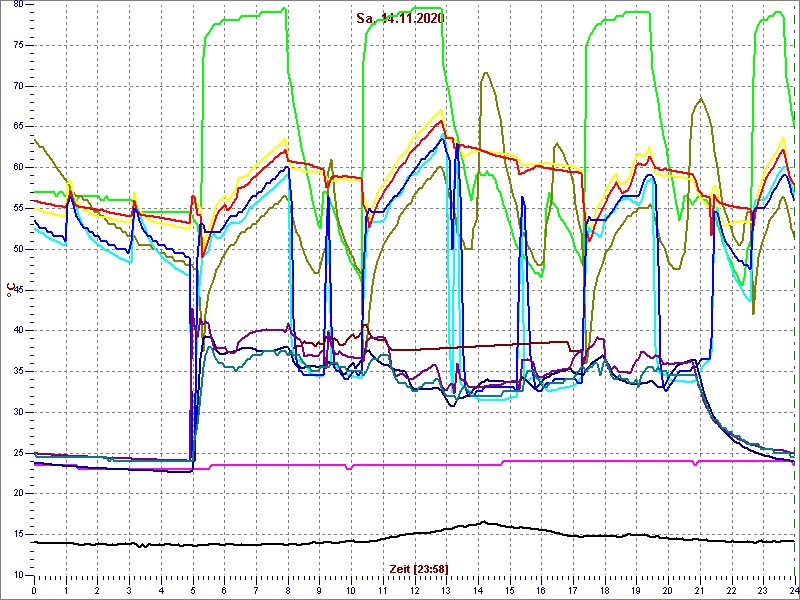Click hour label 9 on time axis

319,590
